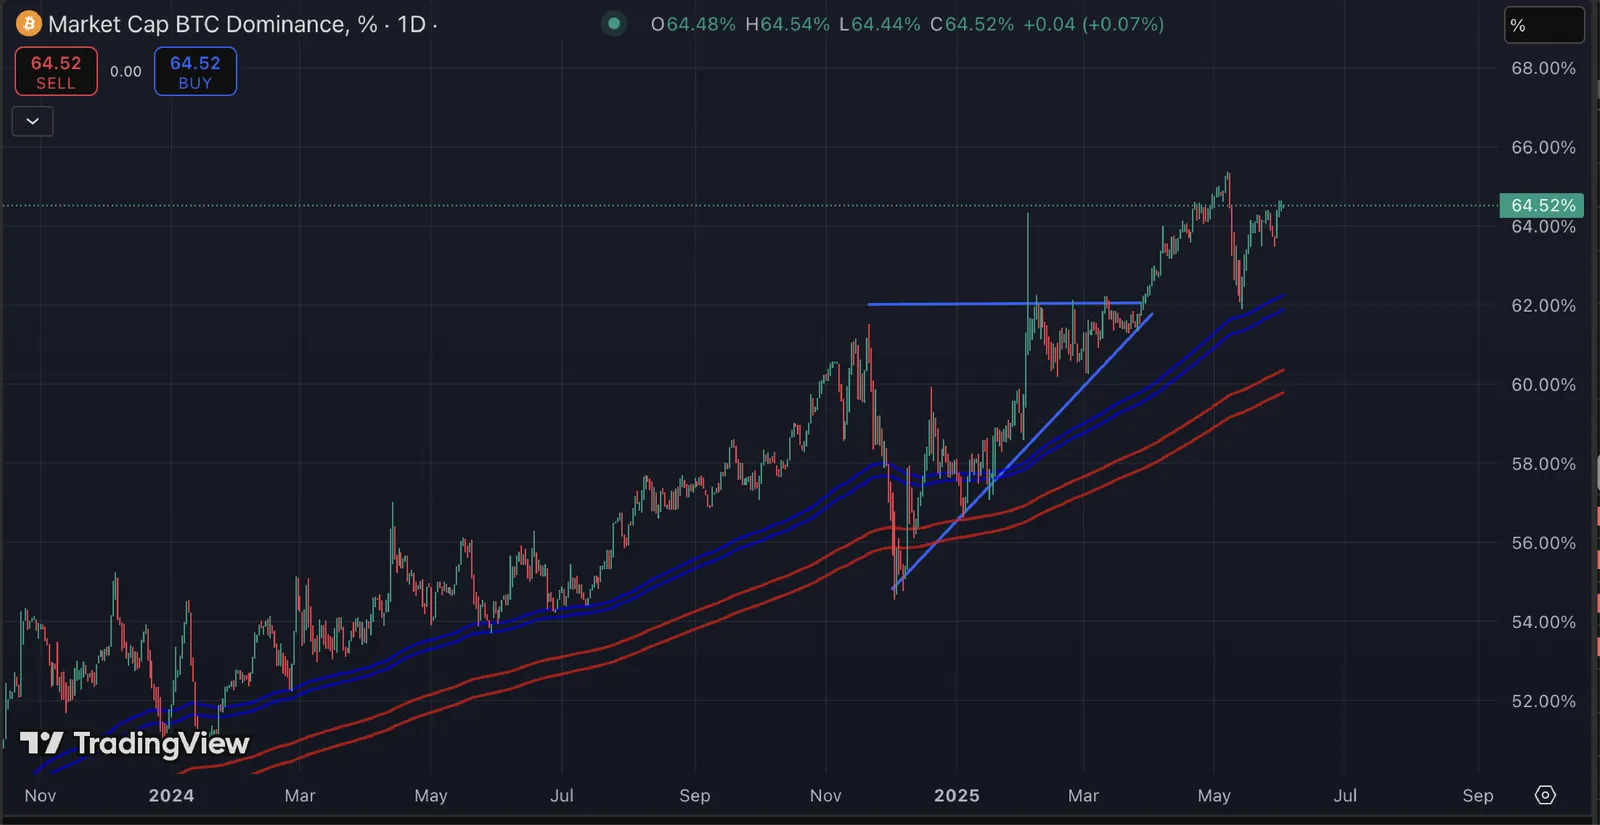Image resolution: width=1600 pixels, height=825 pixels.
Task: Click the 2024 label on time axis
Action: point(171,796)
